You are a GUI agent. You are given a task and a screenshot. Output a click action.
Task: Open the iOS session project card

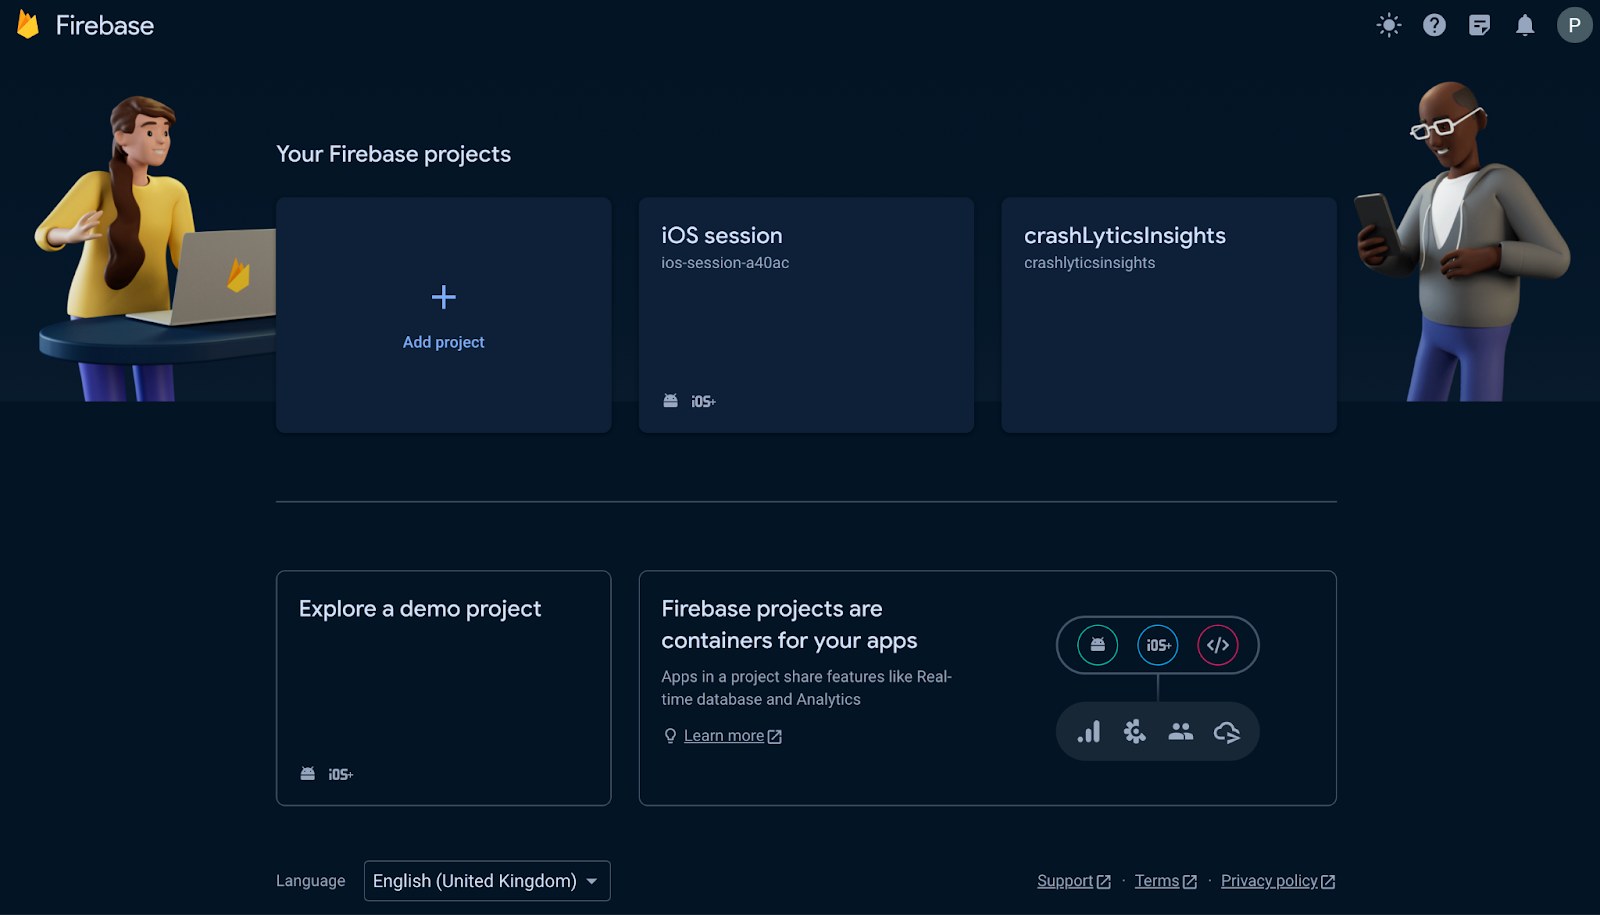pyautogui.click(x=806, y=315)
